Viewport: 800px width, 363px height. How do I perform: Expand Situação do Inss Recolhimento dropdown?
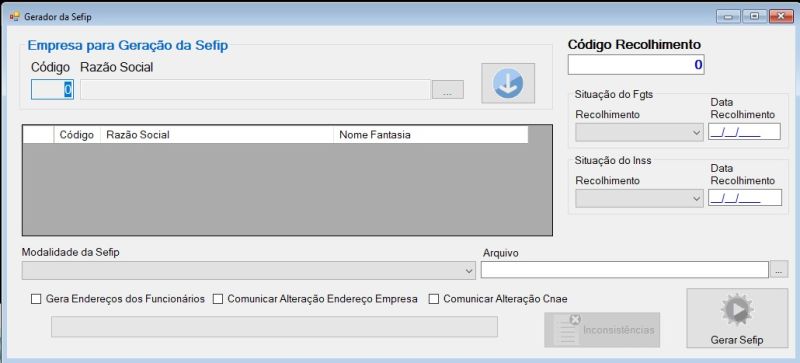tap(639, 199)
